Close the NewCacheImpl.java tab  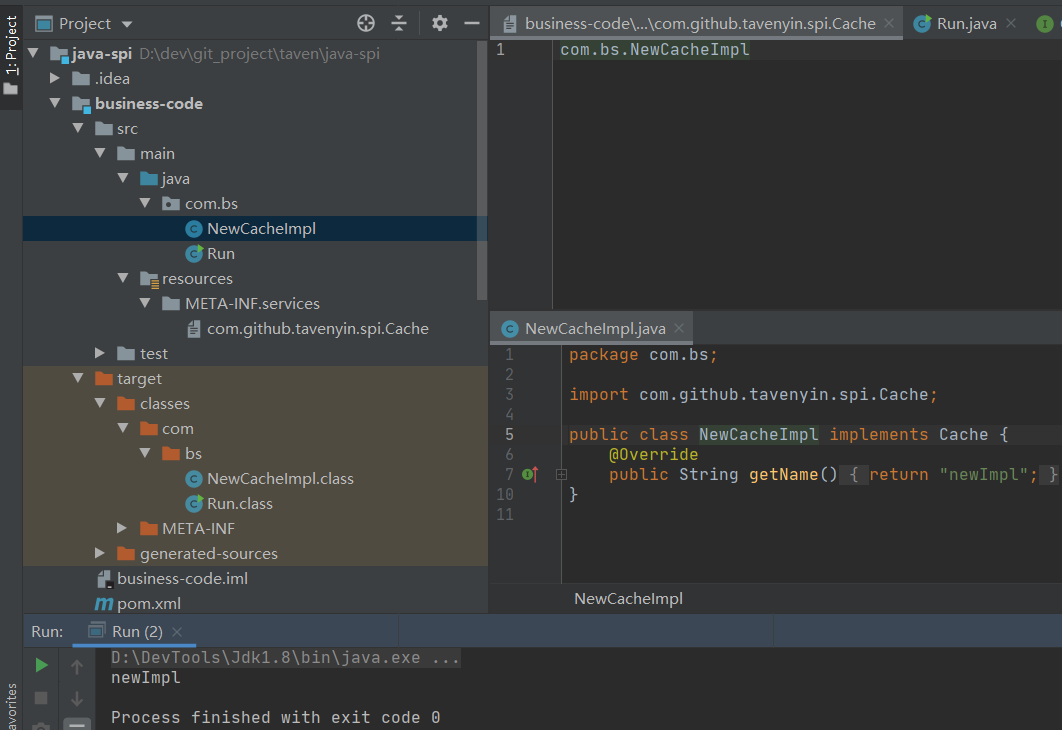tap(678, 329)
